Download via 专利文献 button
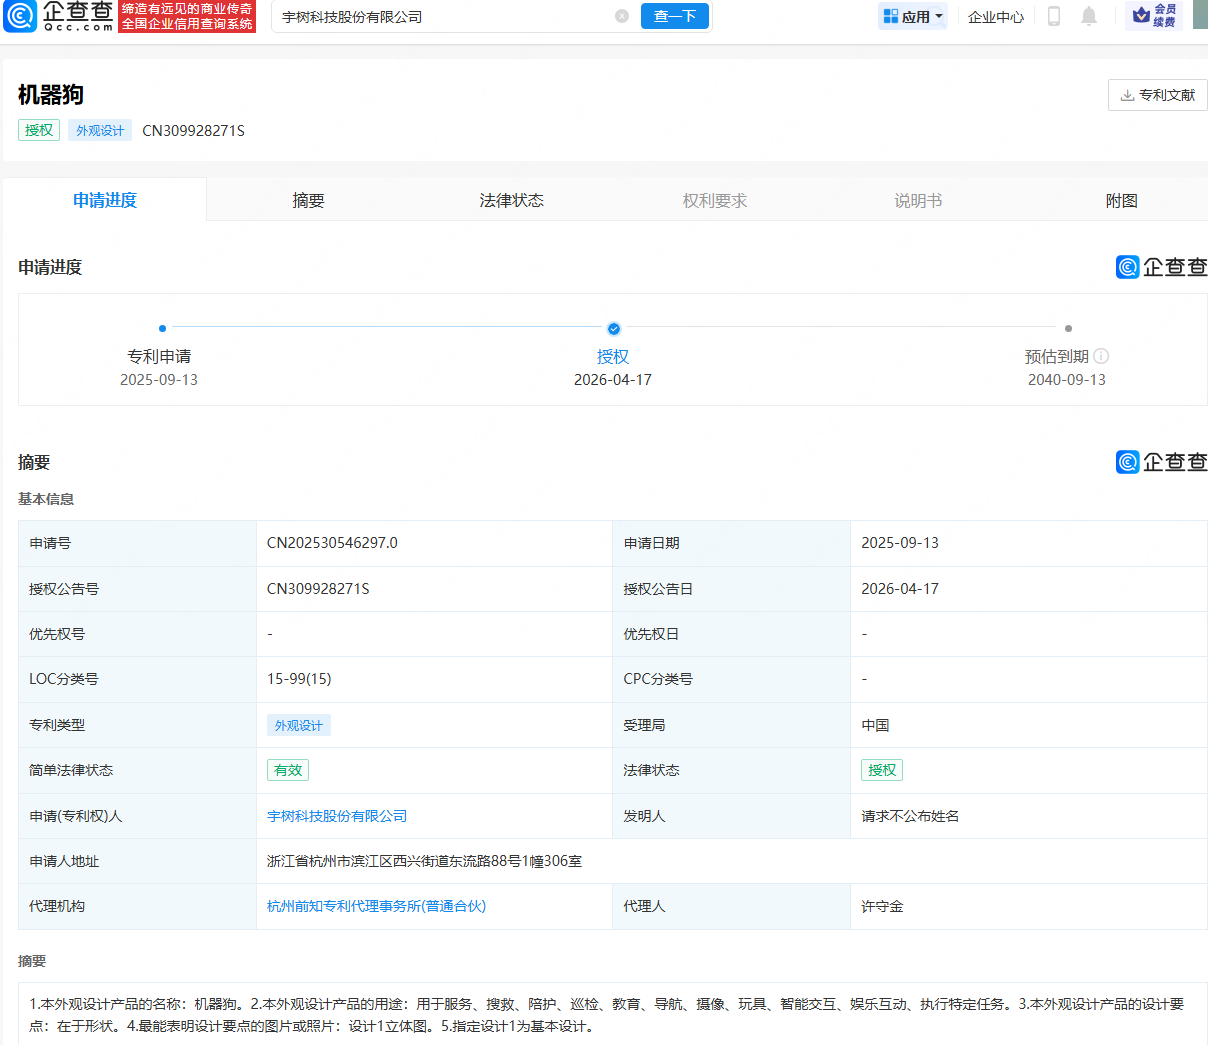Viewport: 1208px width, 1045px height. (1157, 95)
